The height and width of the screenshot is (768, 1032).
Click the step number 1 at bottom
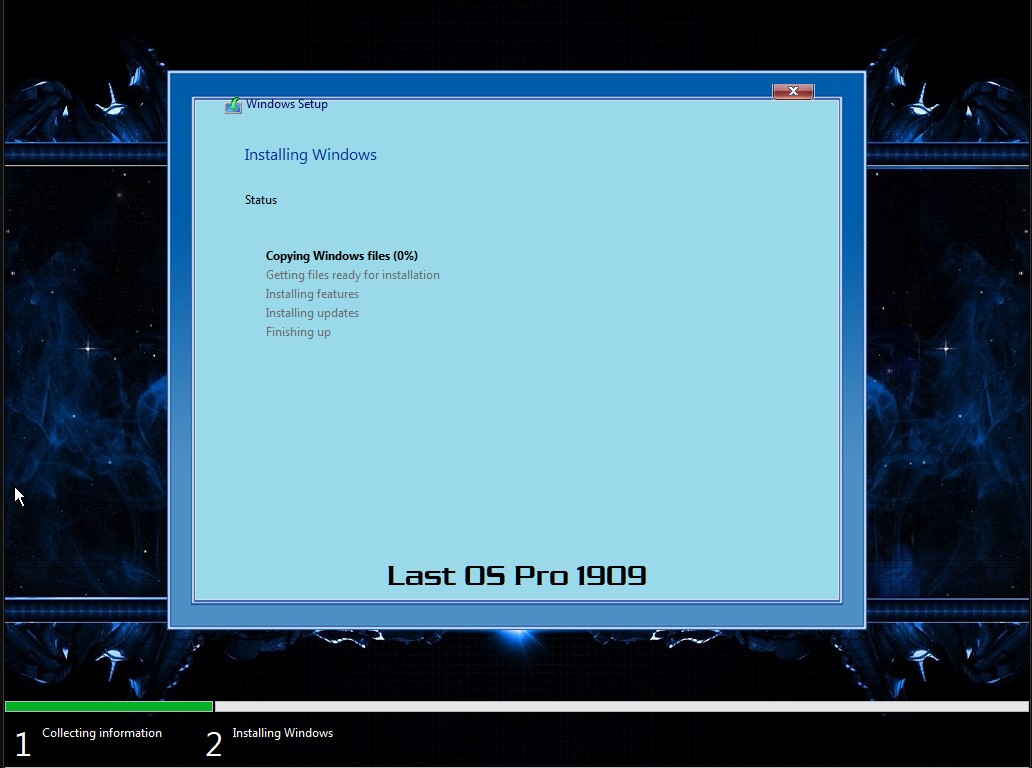click(23, 744)
